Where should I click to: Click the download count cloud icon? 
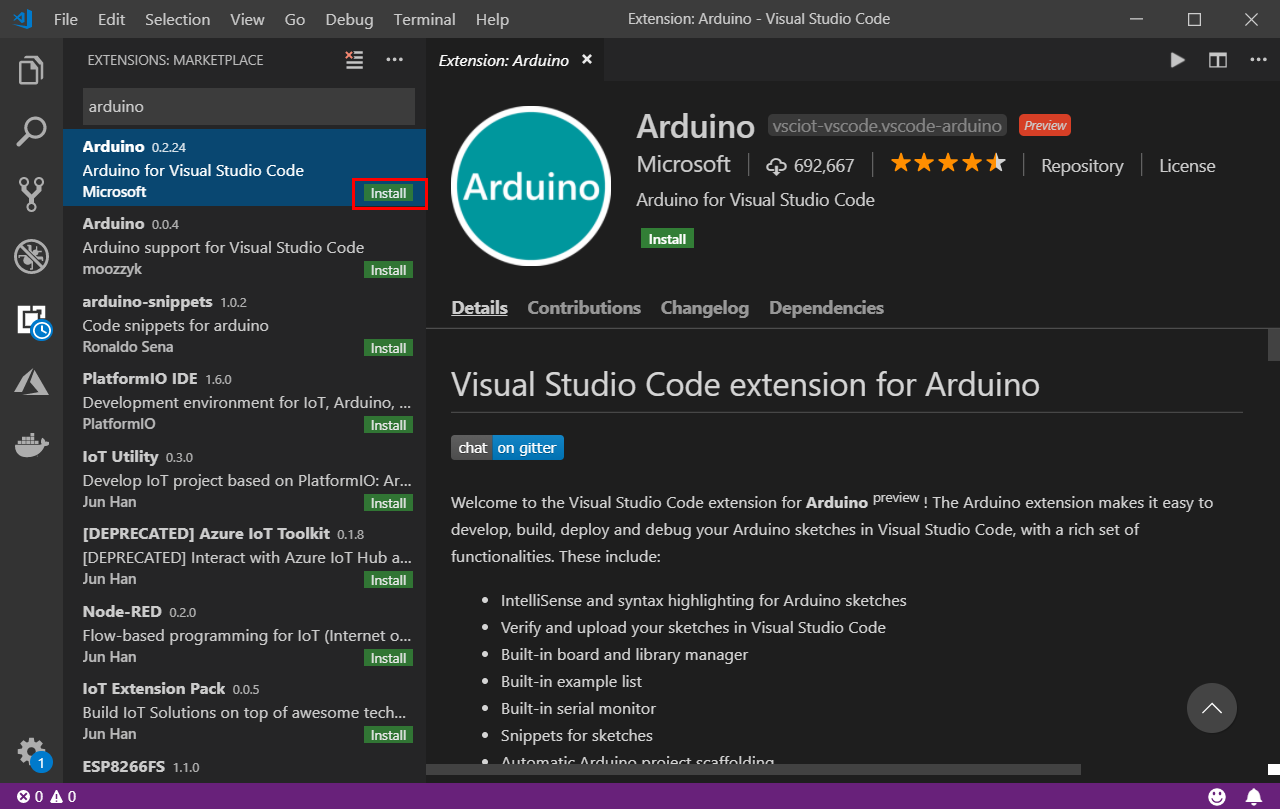click(777, 166)
